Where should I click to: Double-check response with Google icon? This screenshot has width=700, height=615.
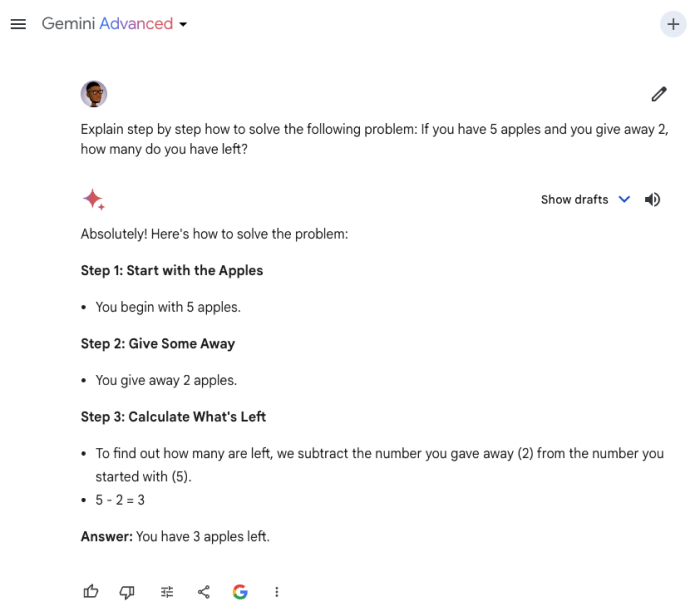(240, 592)
